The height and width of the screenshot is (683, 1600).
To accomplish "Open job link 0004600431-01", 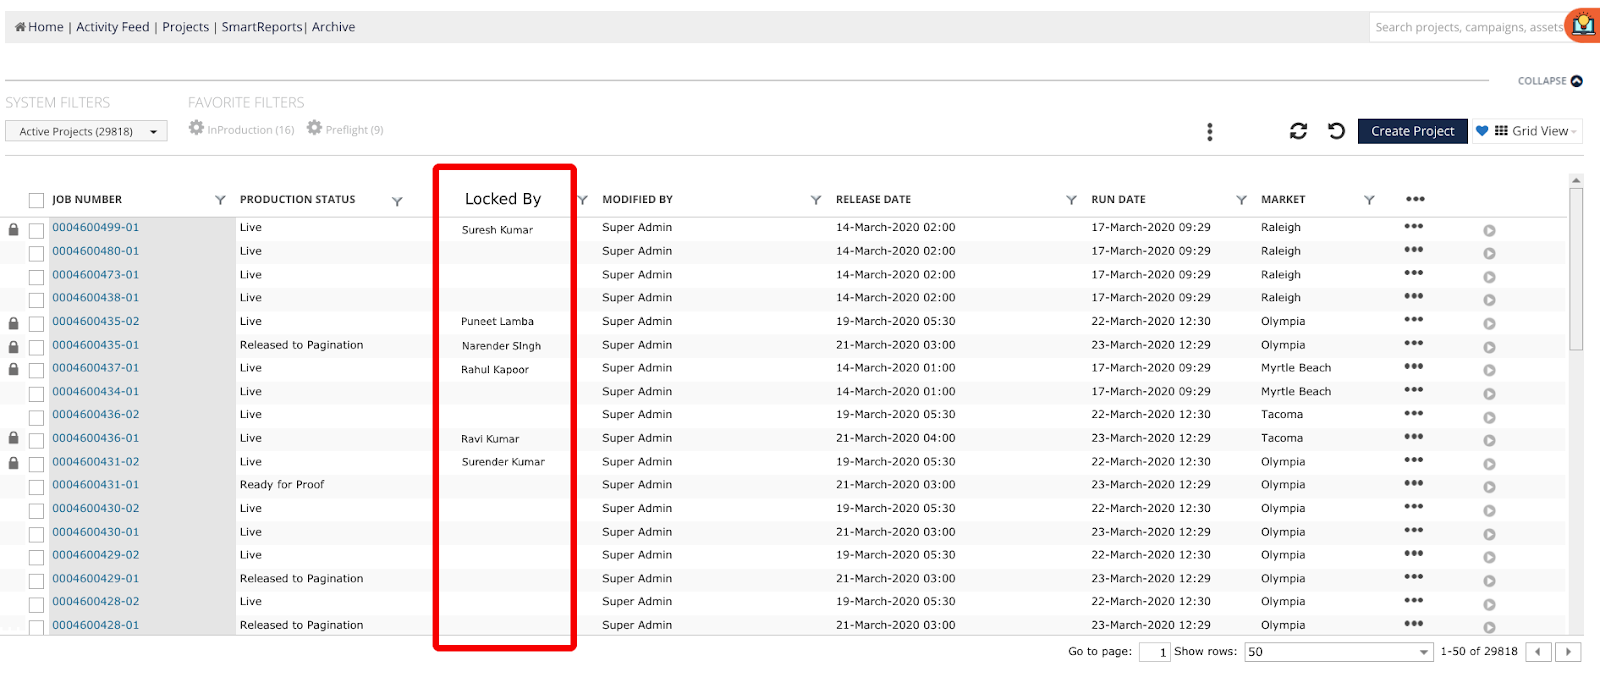I will point(96,485).
